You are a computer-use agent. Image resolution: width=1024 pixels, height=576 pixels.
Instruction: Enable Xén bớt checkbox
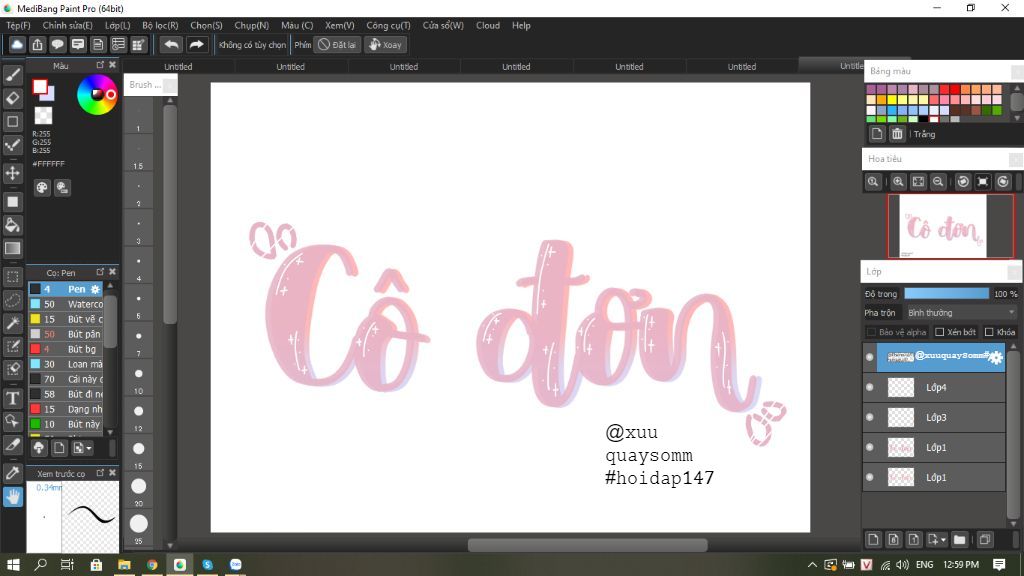point(940,332)
